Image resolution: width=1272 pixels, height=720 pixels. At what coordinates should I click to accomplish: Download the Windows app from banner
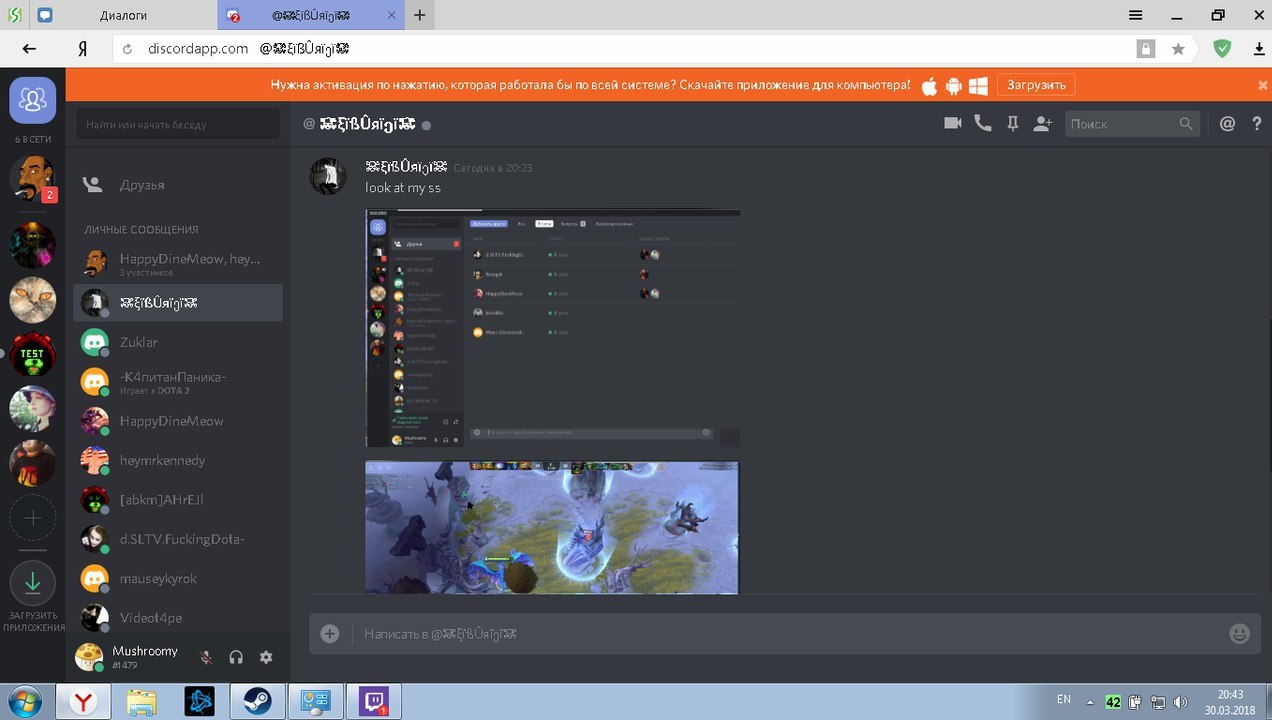pos(978,85)
